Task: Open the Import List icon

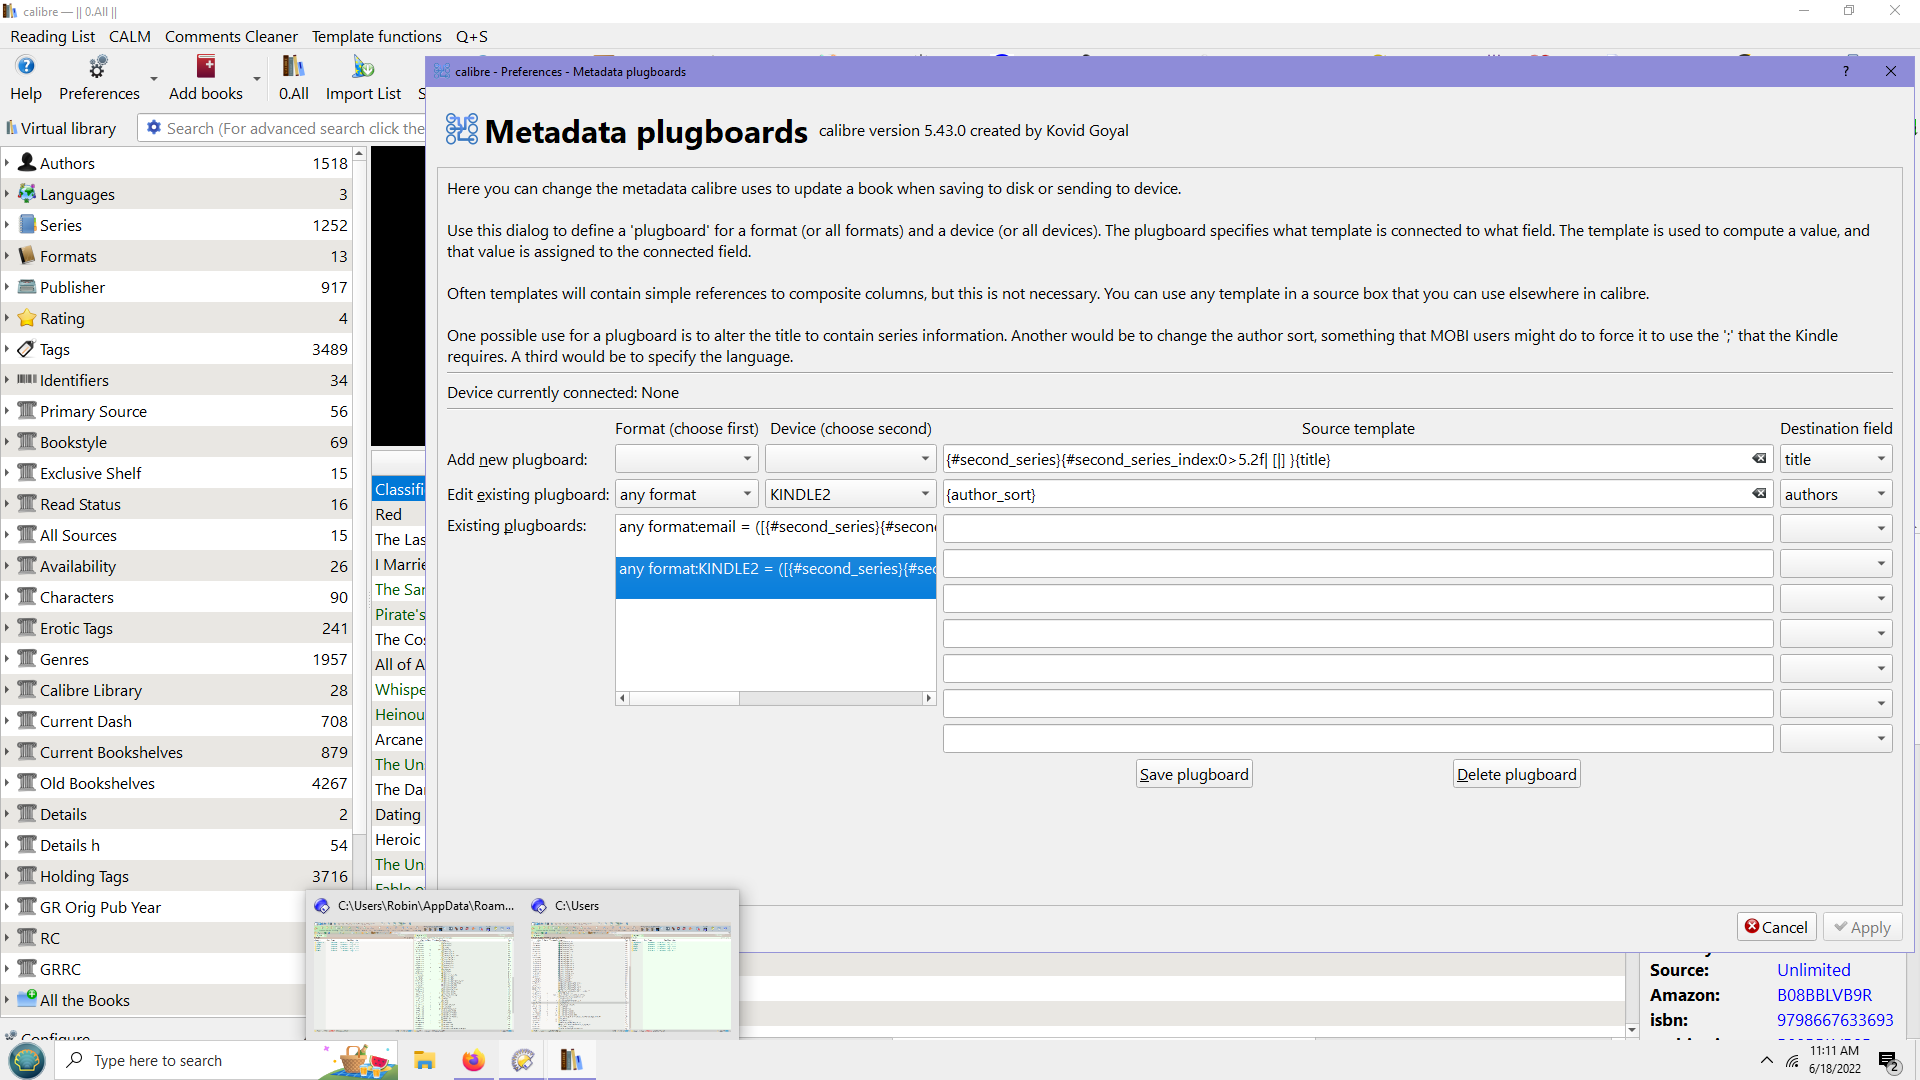Action: [x=363, y=66]
